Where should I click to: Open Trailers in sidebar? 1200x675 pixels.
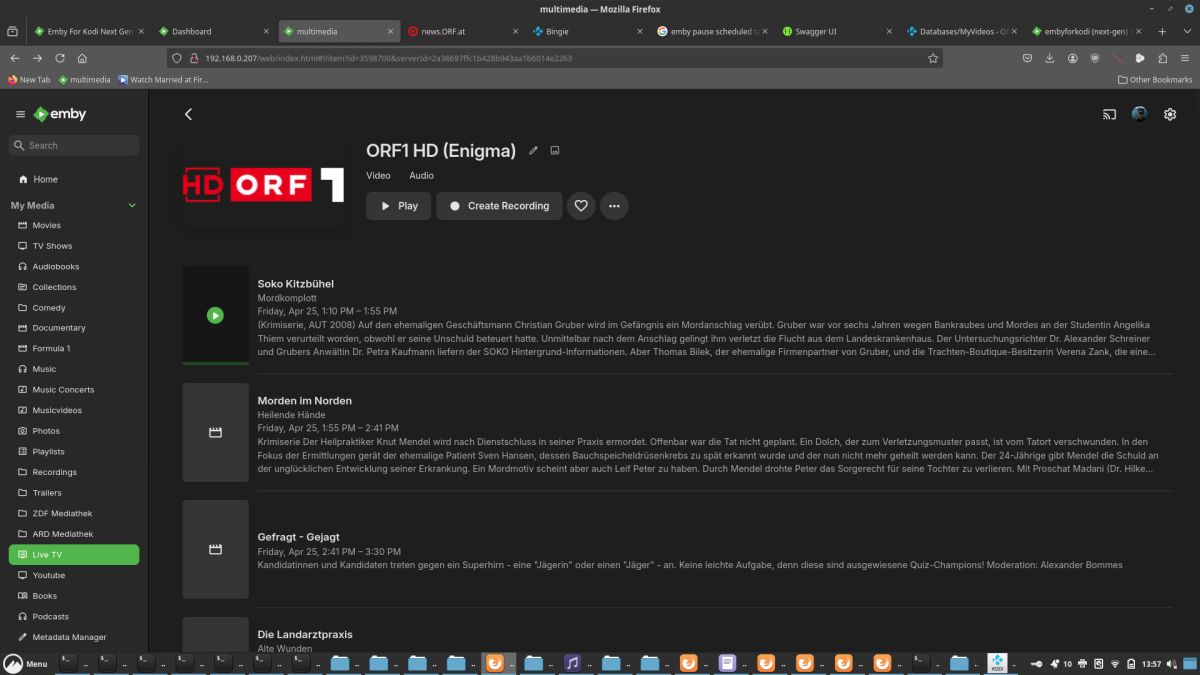pos(74,493)
